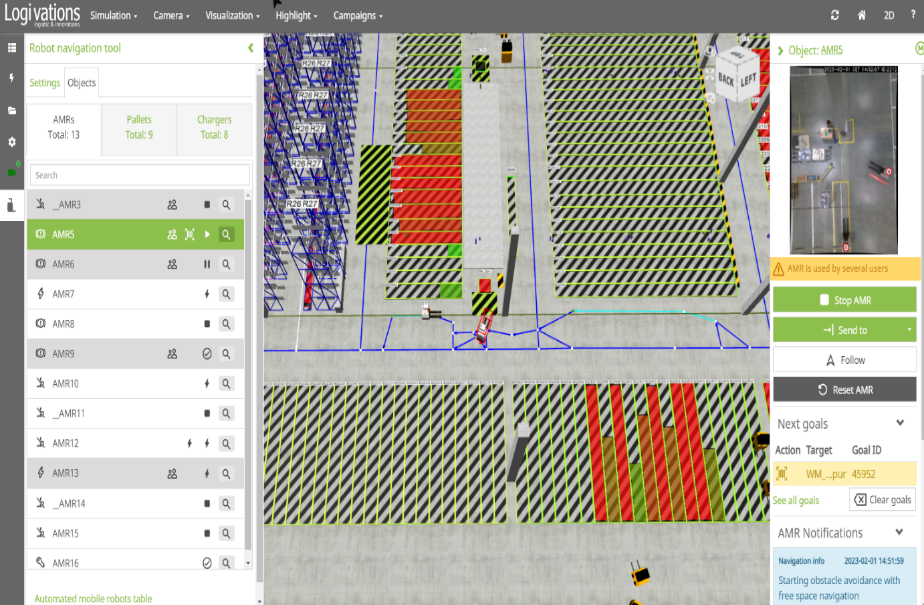Open the grid list sidebar icon
The image size is (924, 605).
(12, 48)
